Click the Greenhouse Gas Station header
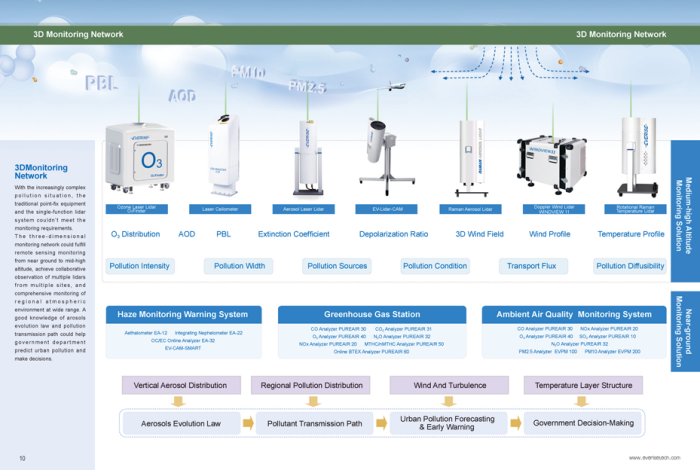This screenshot has height=470, width=700. (x=372, y=314)
